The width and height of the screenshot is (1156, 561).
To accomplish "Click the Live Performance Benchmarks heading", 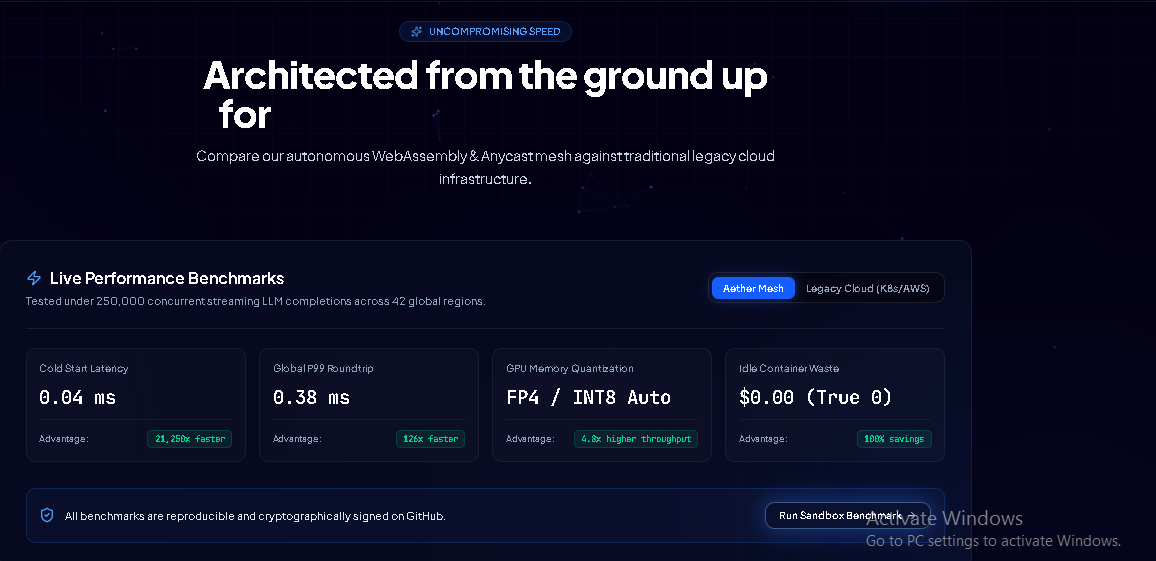I will [x=167, y=278].
